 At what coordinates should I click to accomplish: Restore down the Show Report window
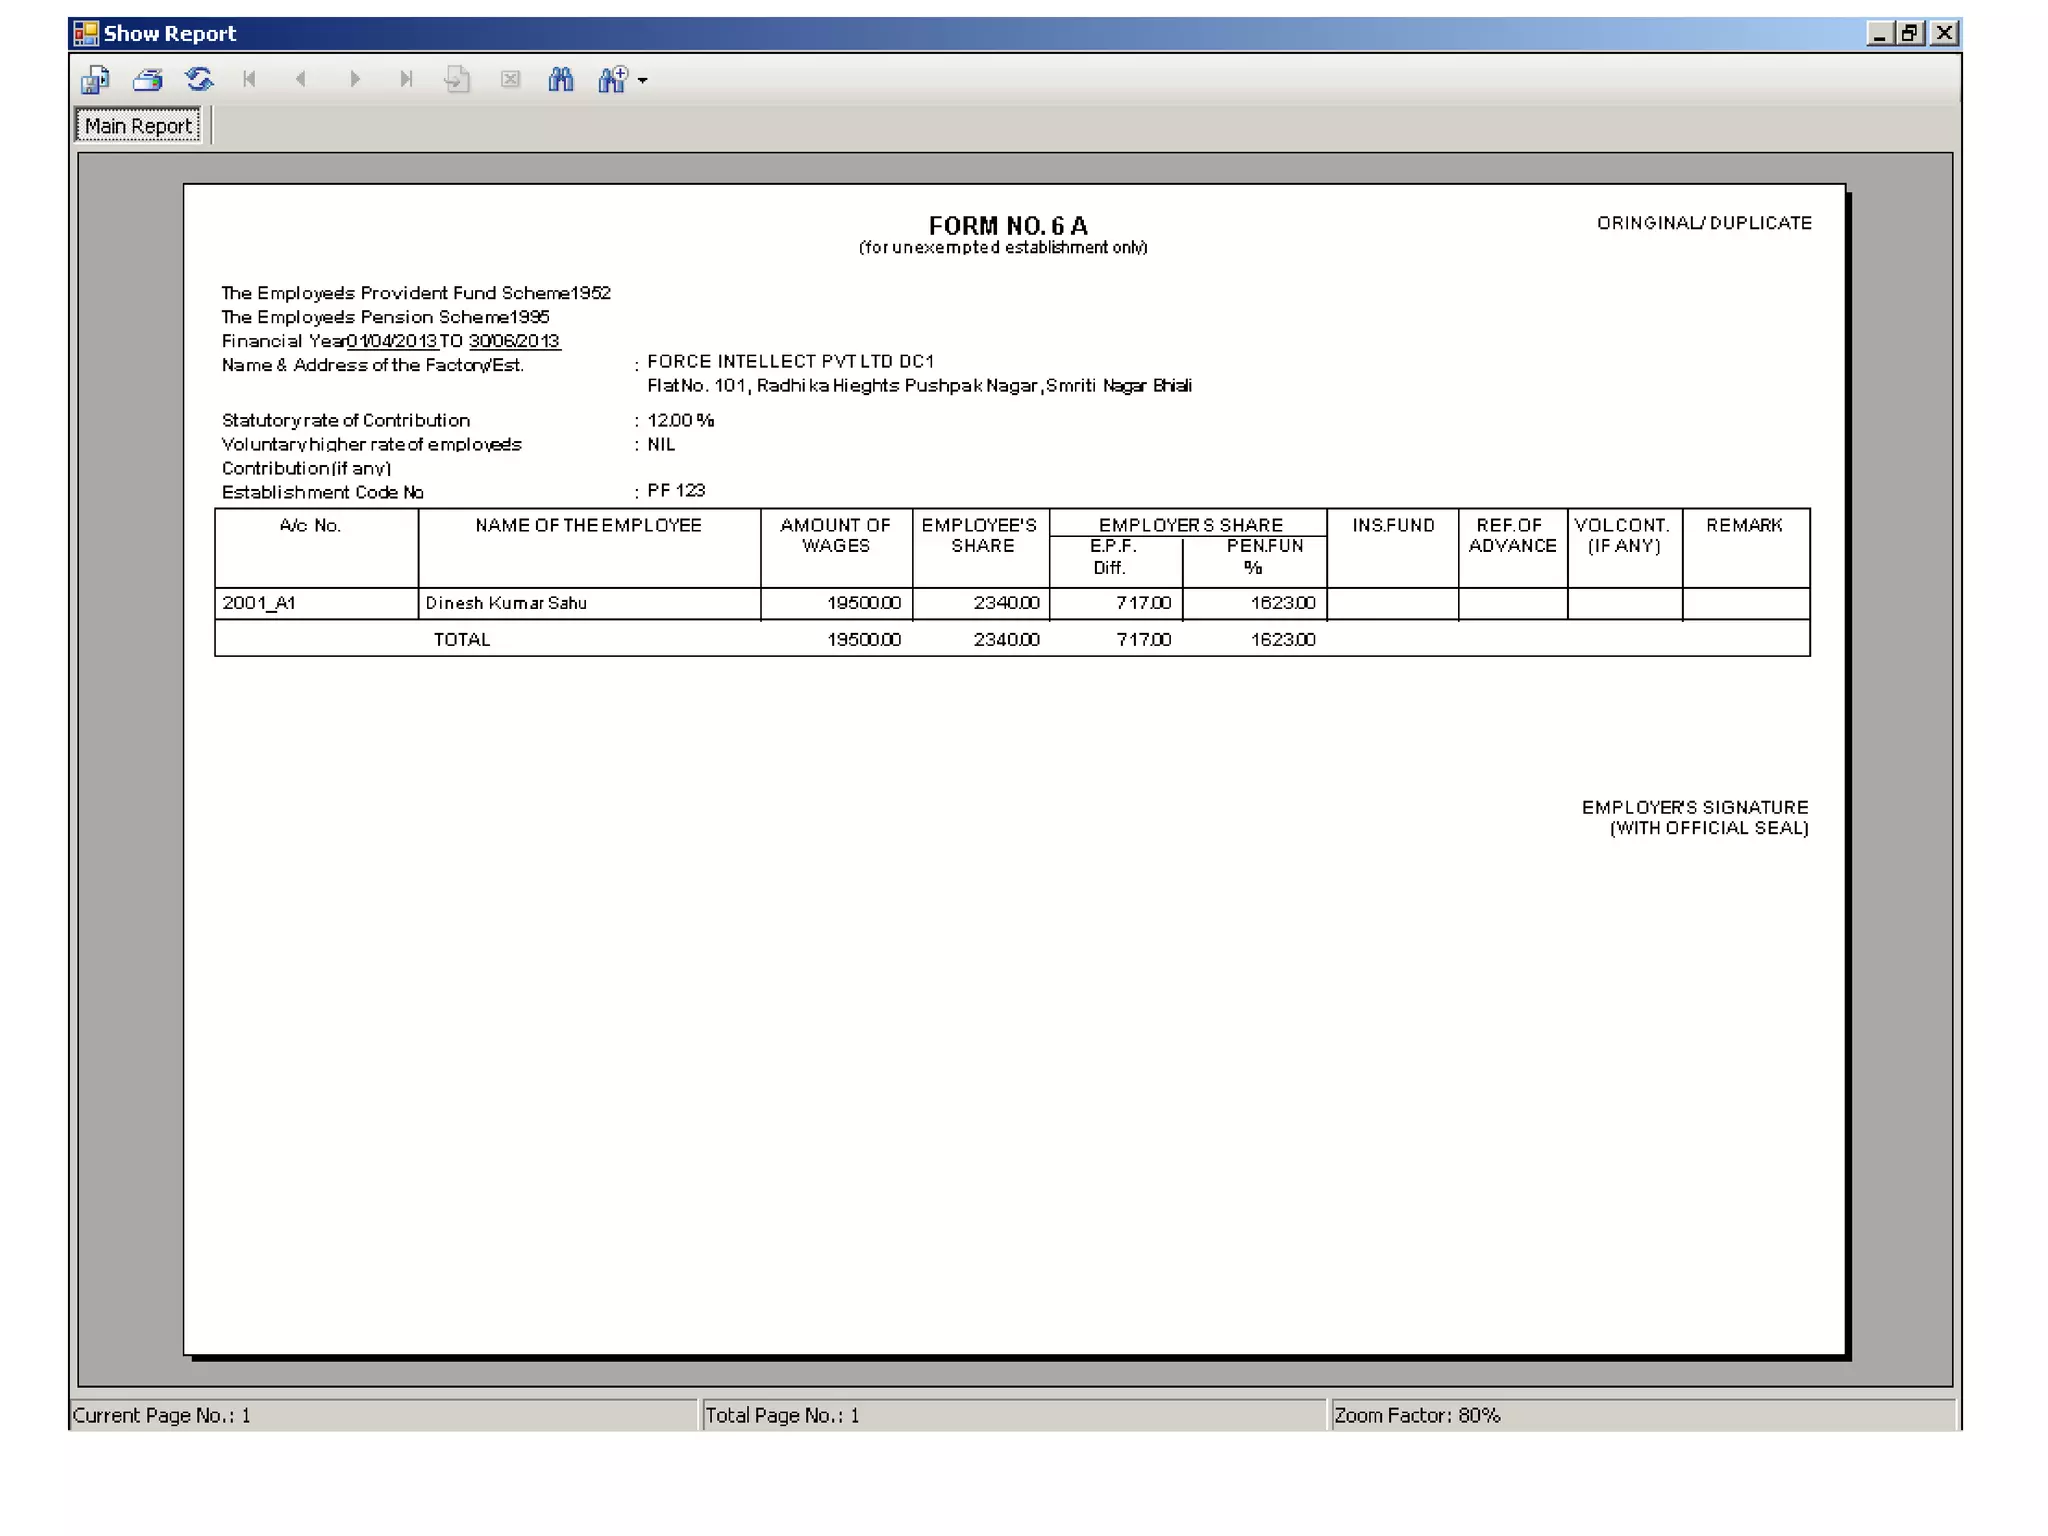[x=1910, y=33]
